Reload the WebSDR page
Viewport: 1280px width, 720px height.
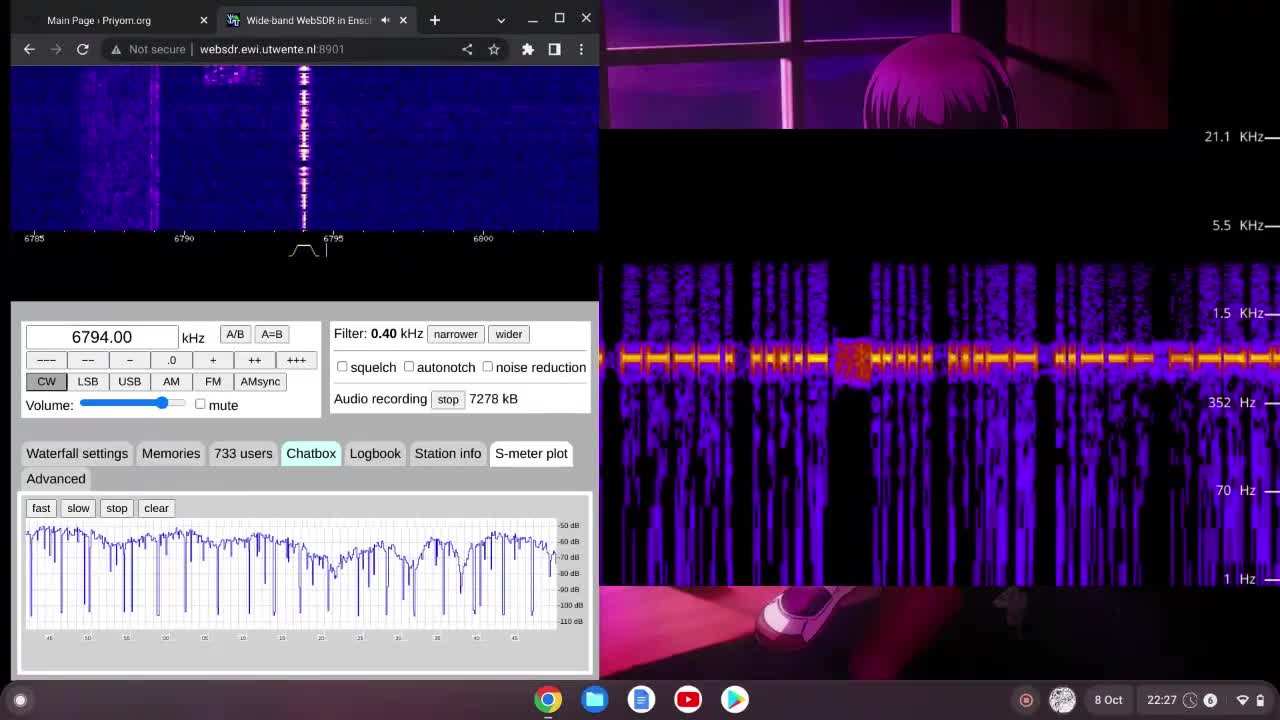click(x=83, y=49)
